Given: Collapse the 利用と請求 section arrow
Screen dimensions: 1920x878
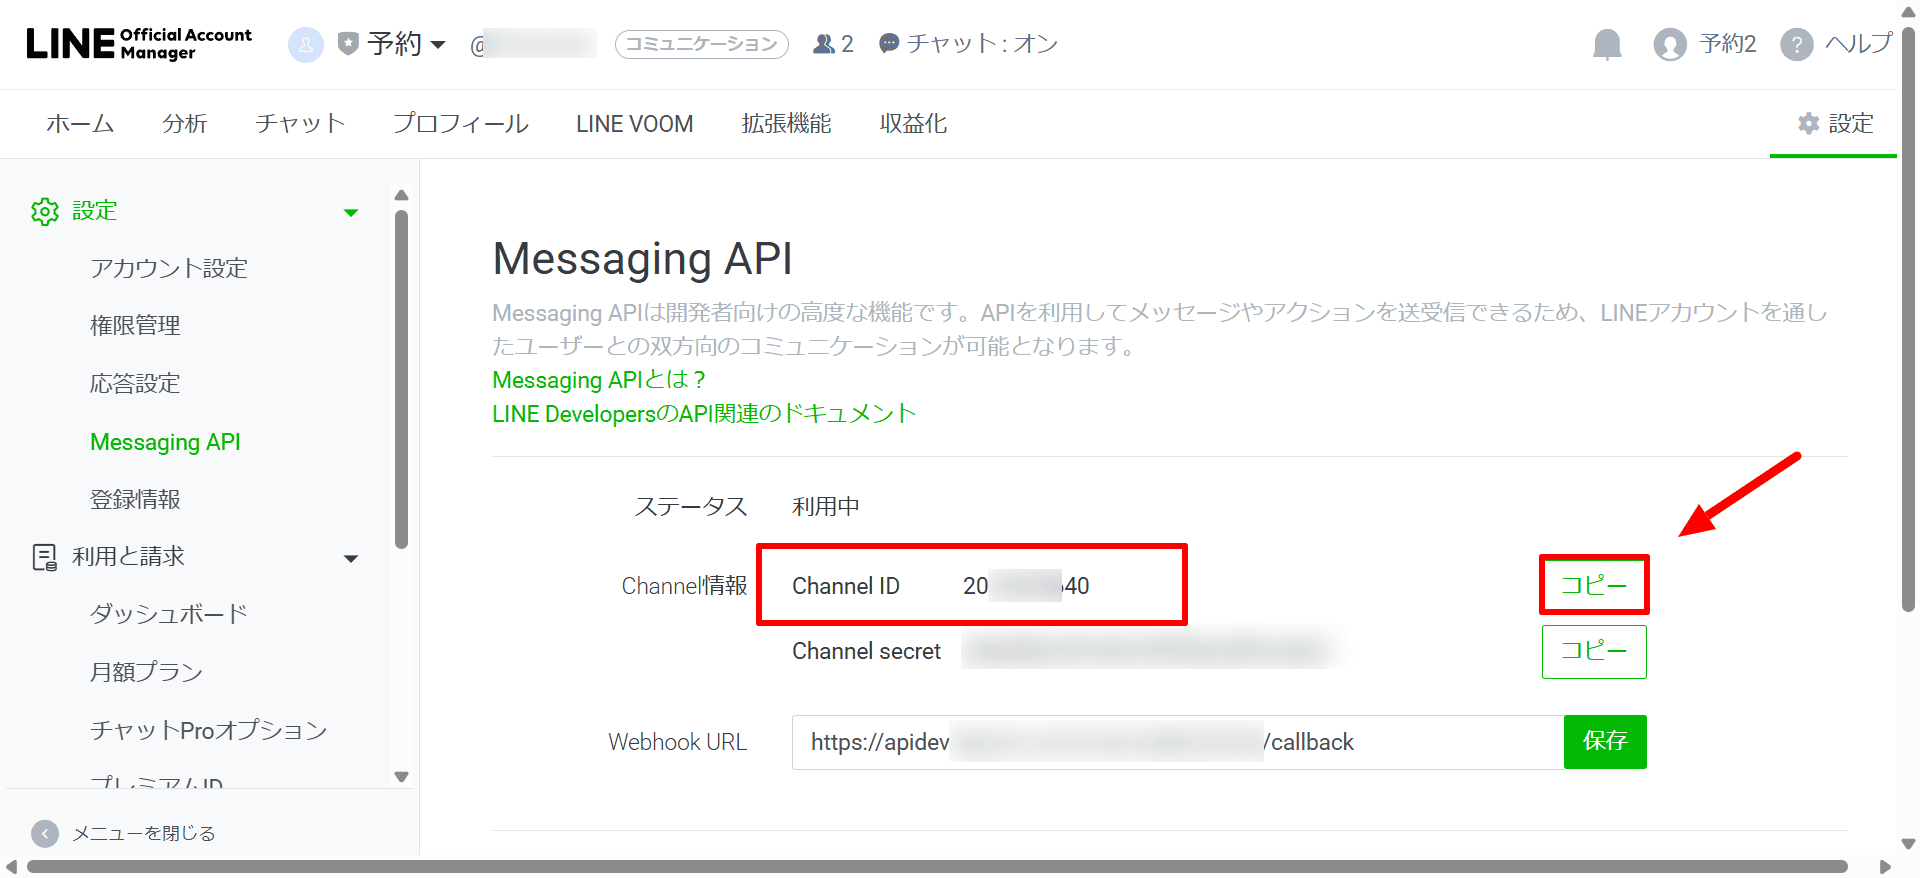Looking at the screenshot, I should [x=351, y=559].
